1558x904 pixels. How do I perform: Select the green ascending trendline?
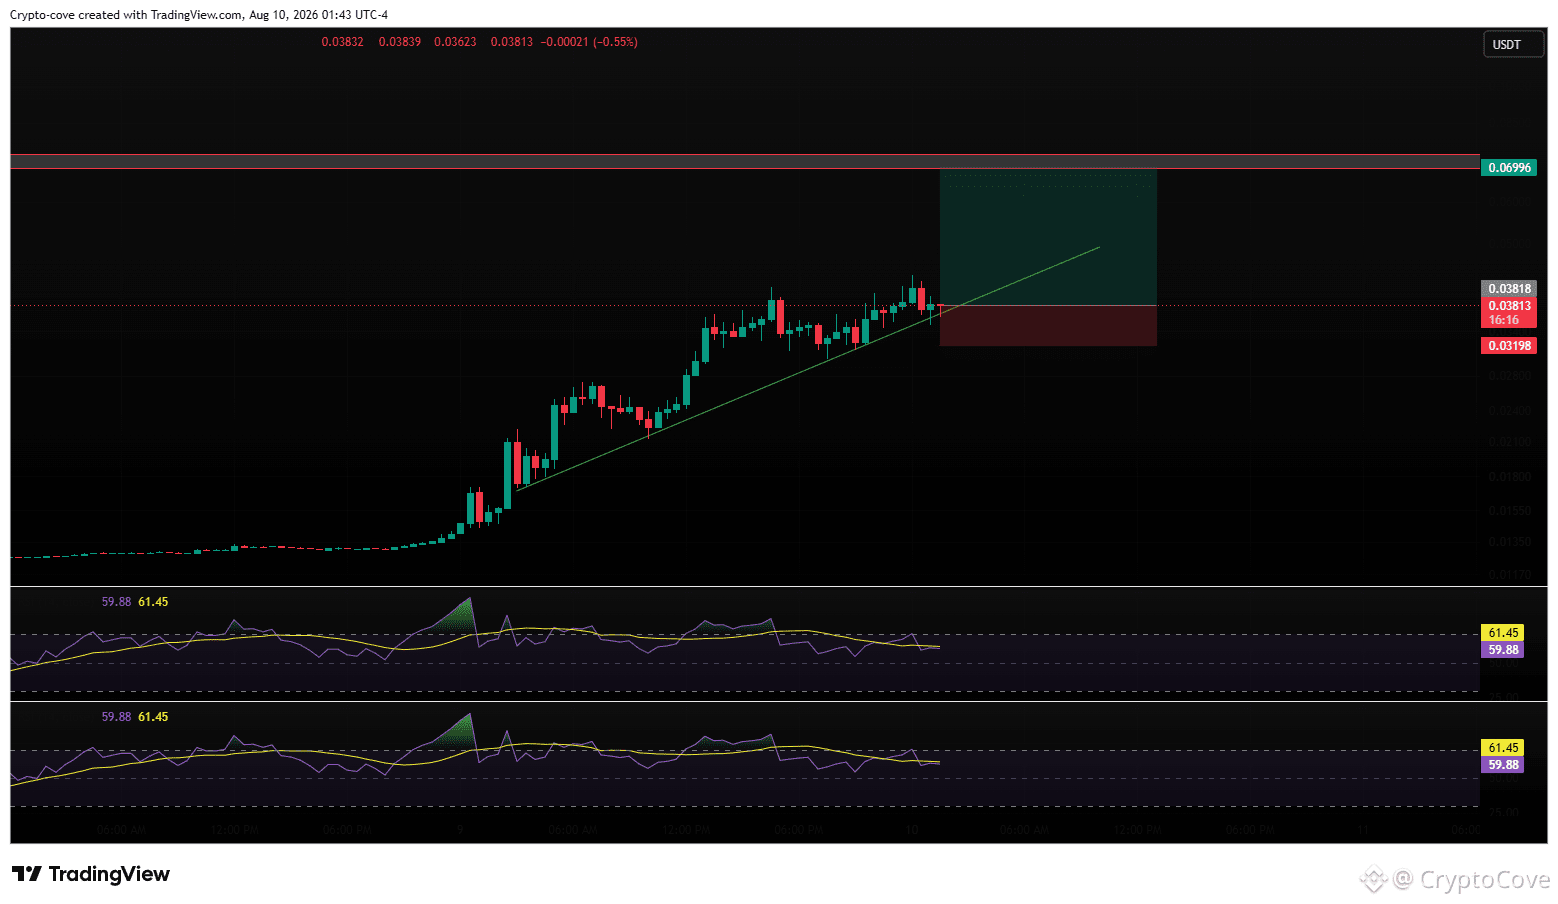click(808, 368)
